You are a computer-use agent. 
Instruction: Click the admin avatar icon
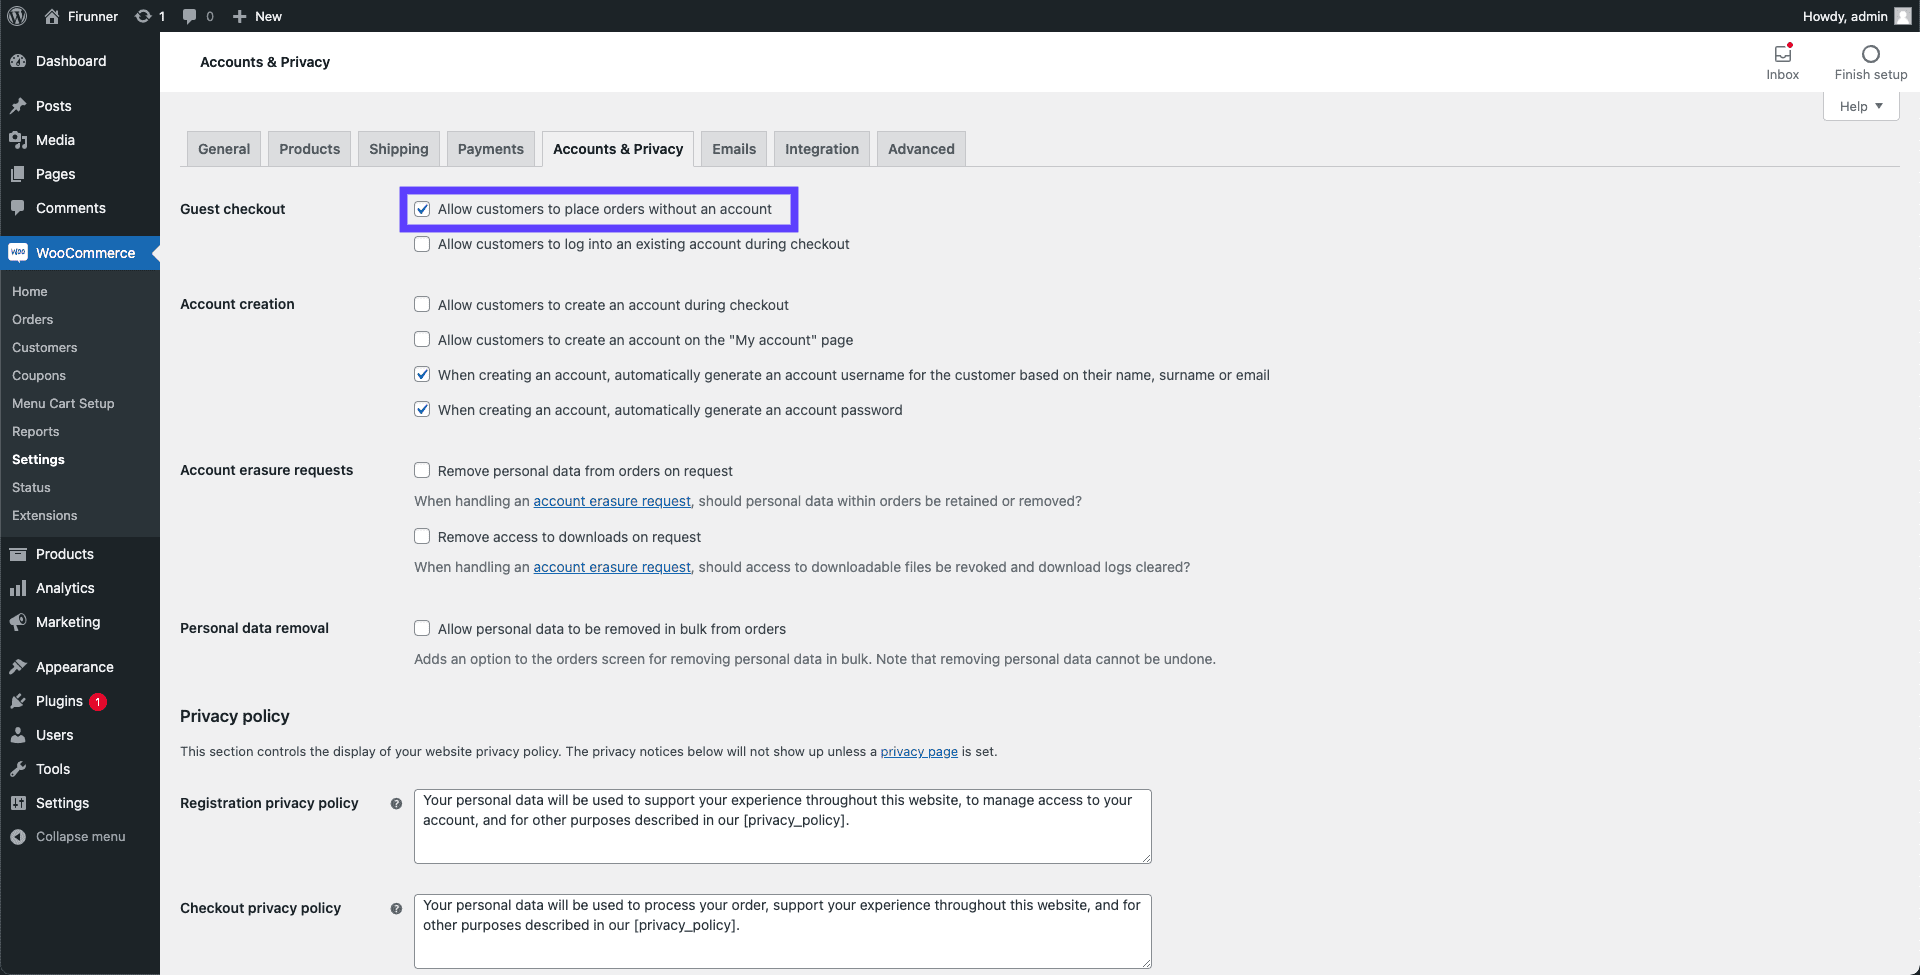pos(1902,16)
